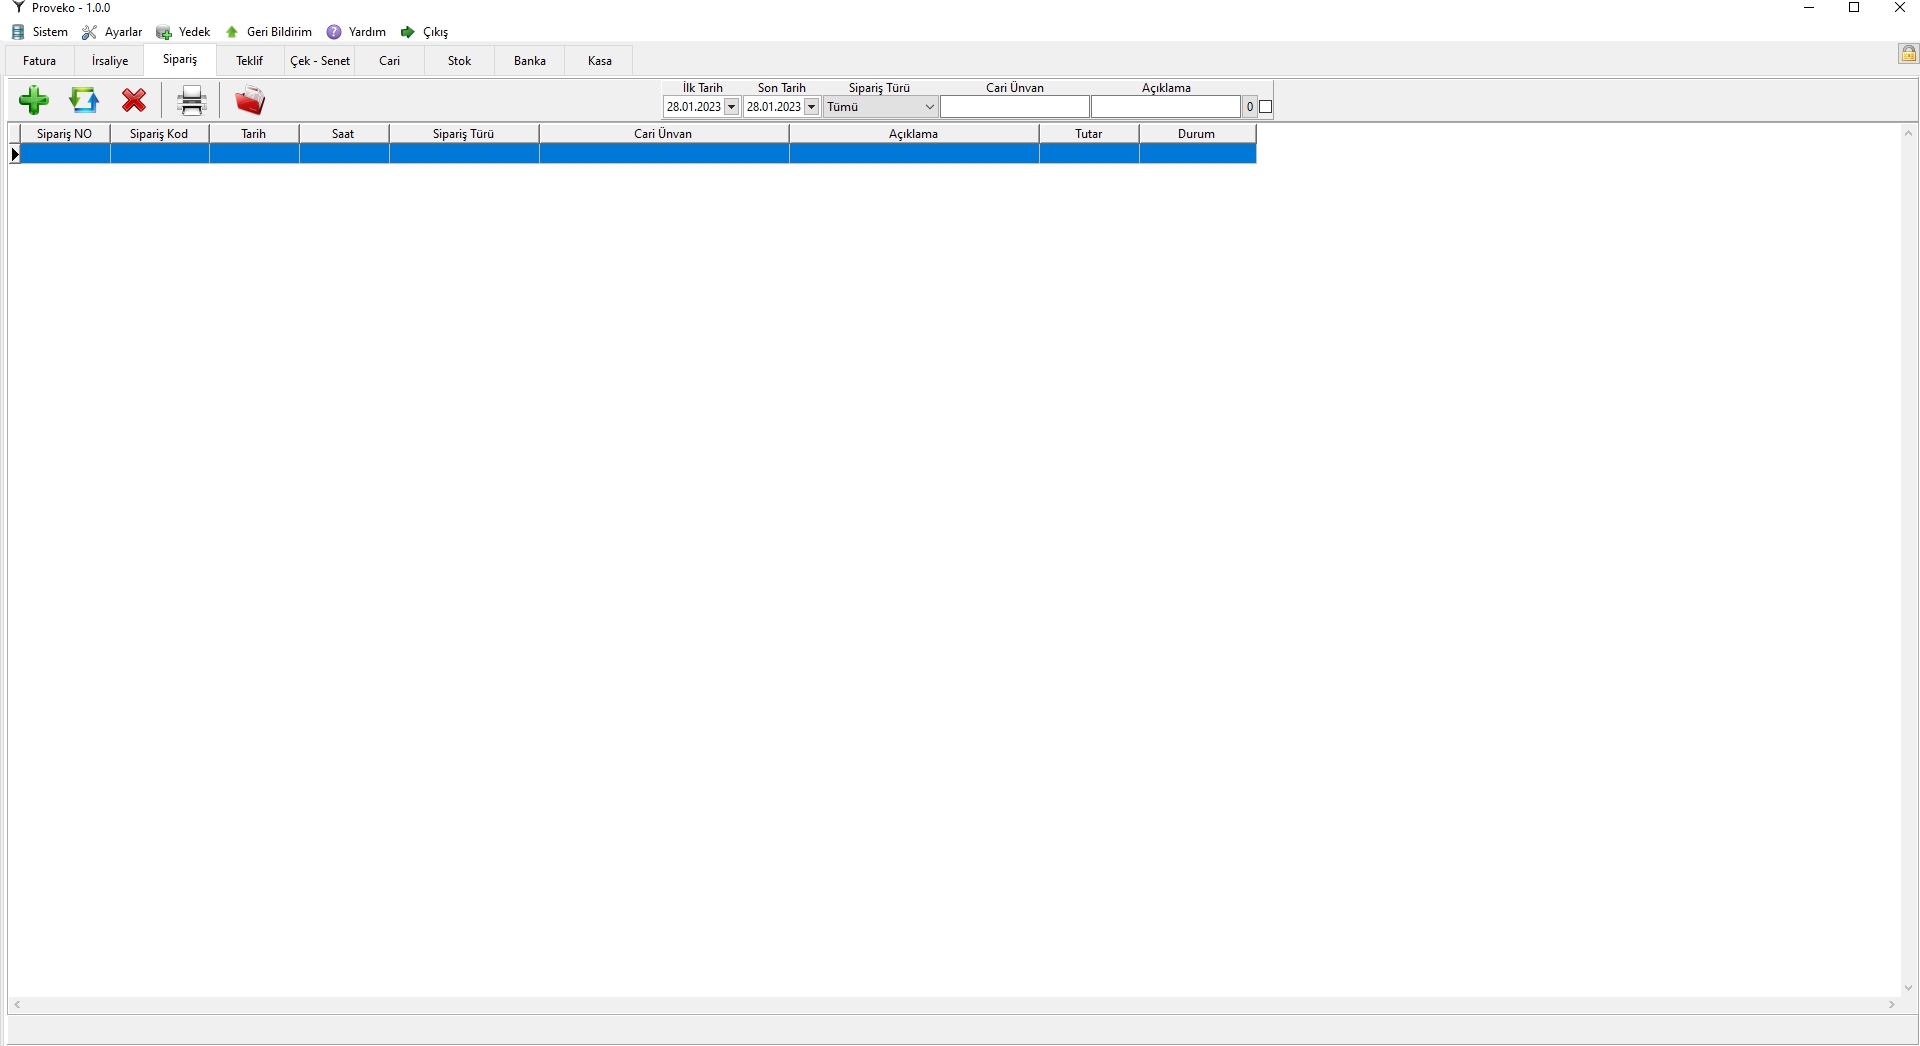Click the Tutar column header
This screenshot has width=1920, height=1046.
[x=1089, y=134]
